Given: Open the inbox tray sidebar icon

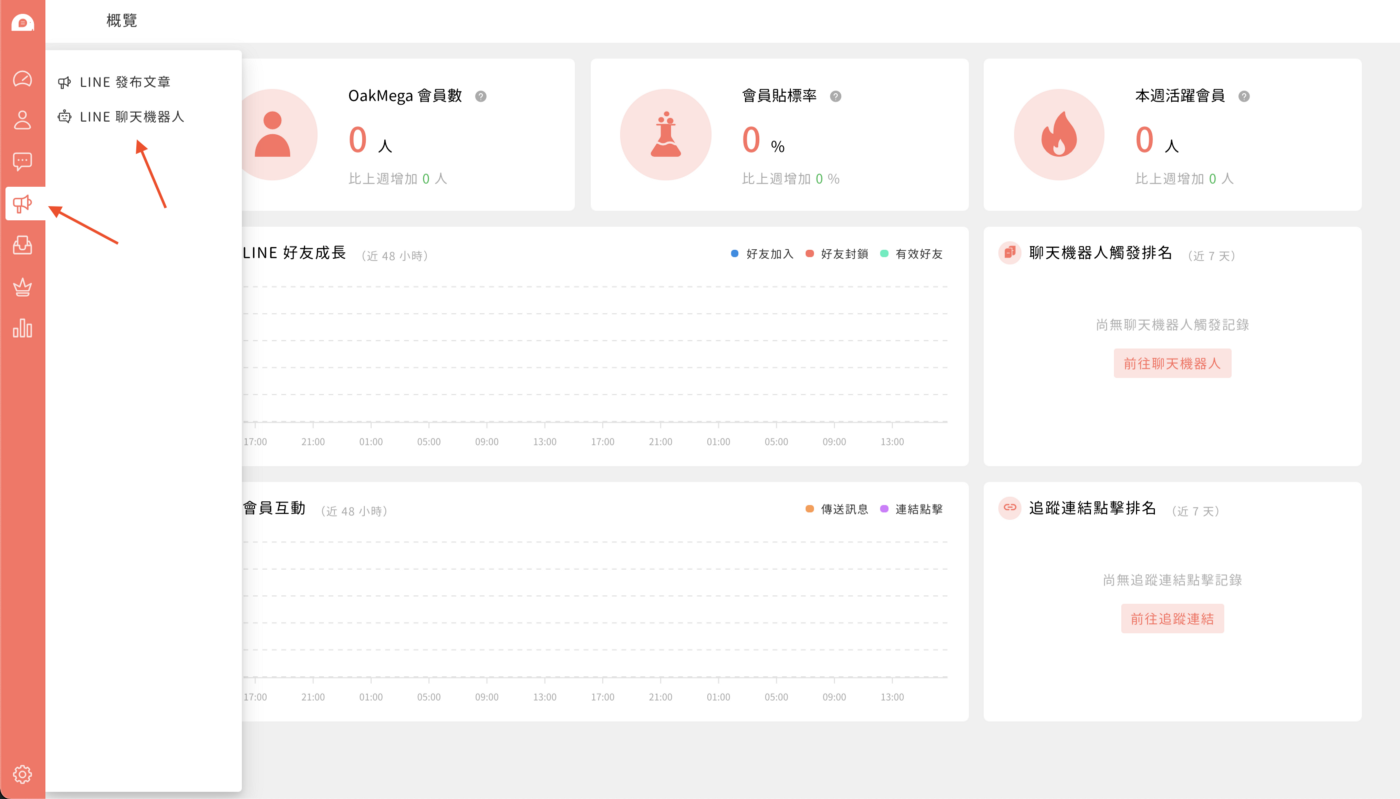Looking at the screenshot, I should pos(22,245).
